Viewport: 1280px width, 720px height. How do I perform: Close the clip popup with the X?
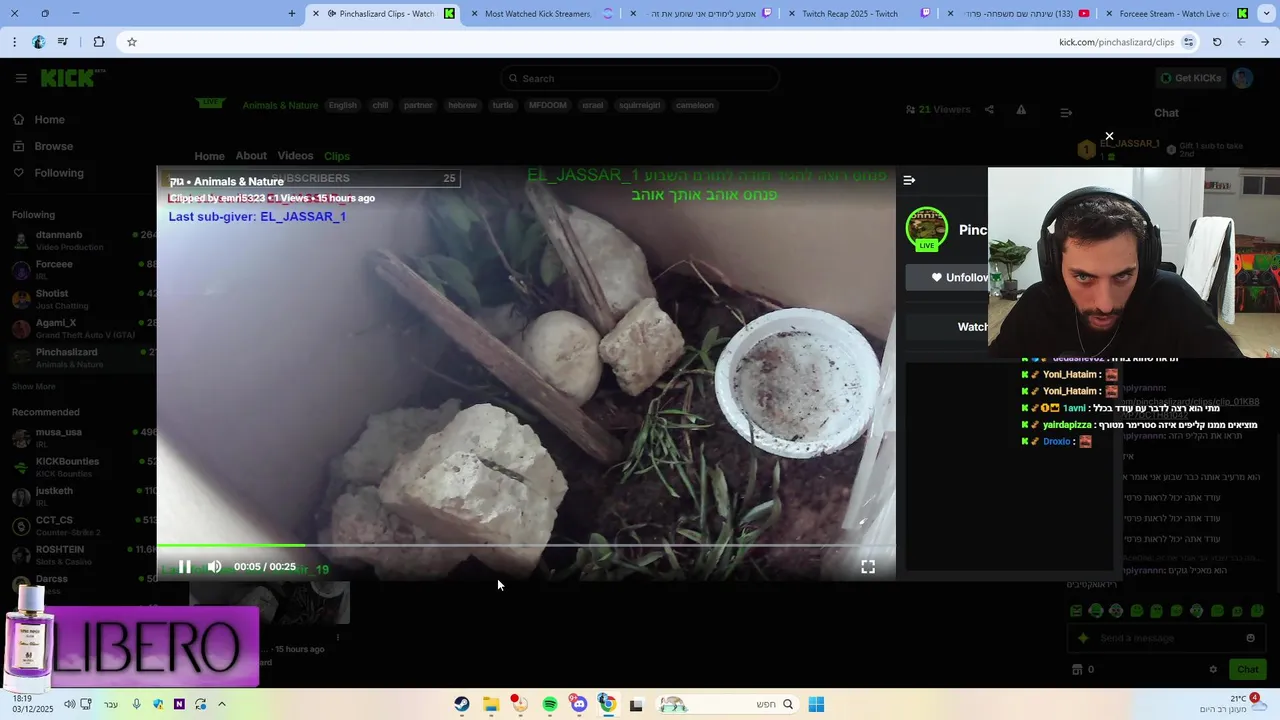1109,136
